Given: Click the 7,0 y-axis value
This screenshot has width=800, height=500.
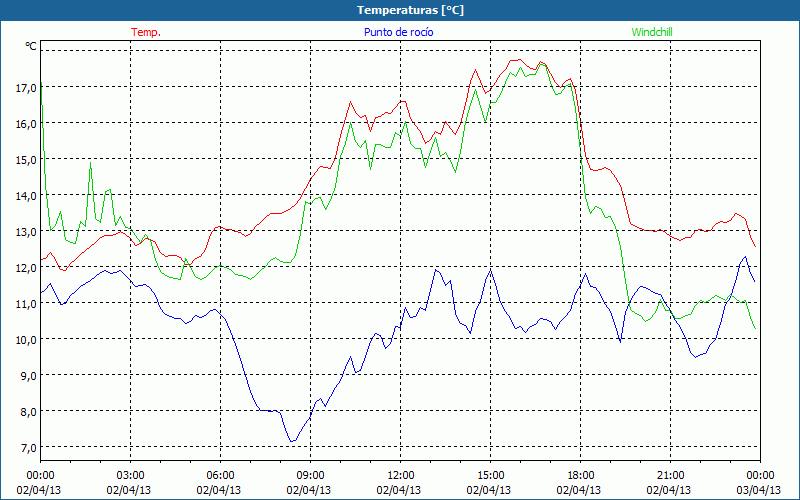Looking at the screenshot, I should [x=28, y=447].
